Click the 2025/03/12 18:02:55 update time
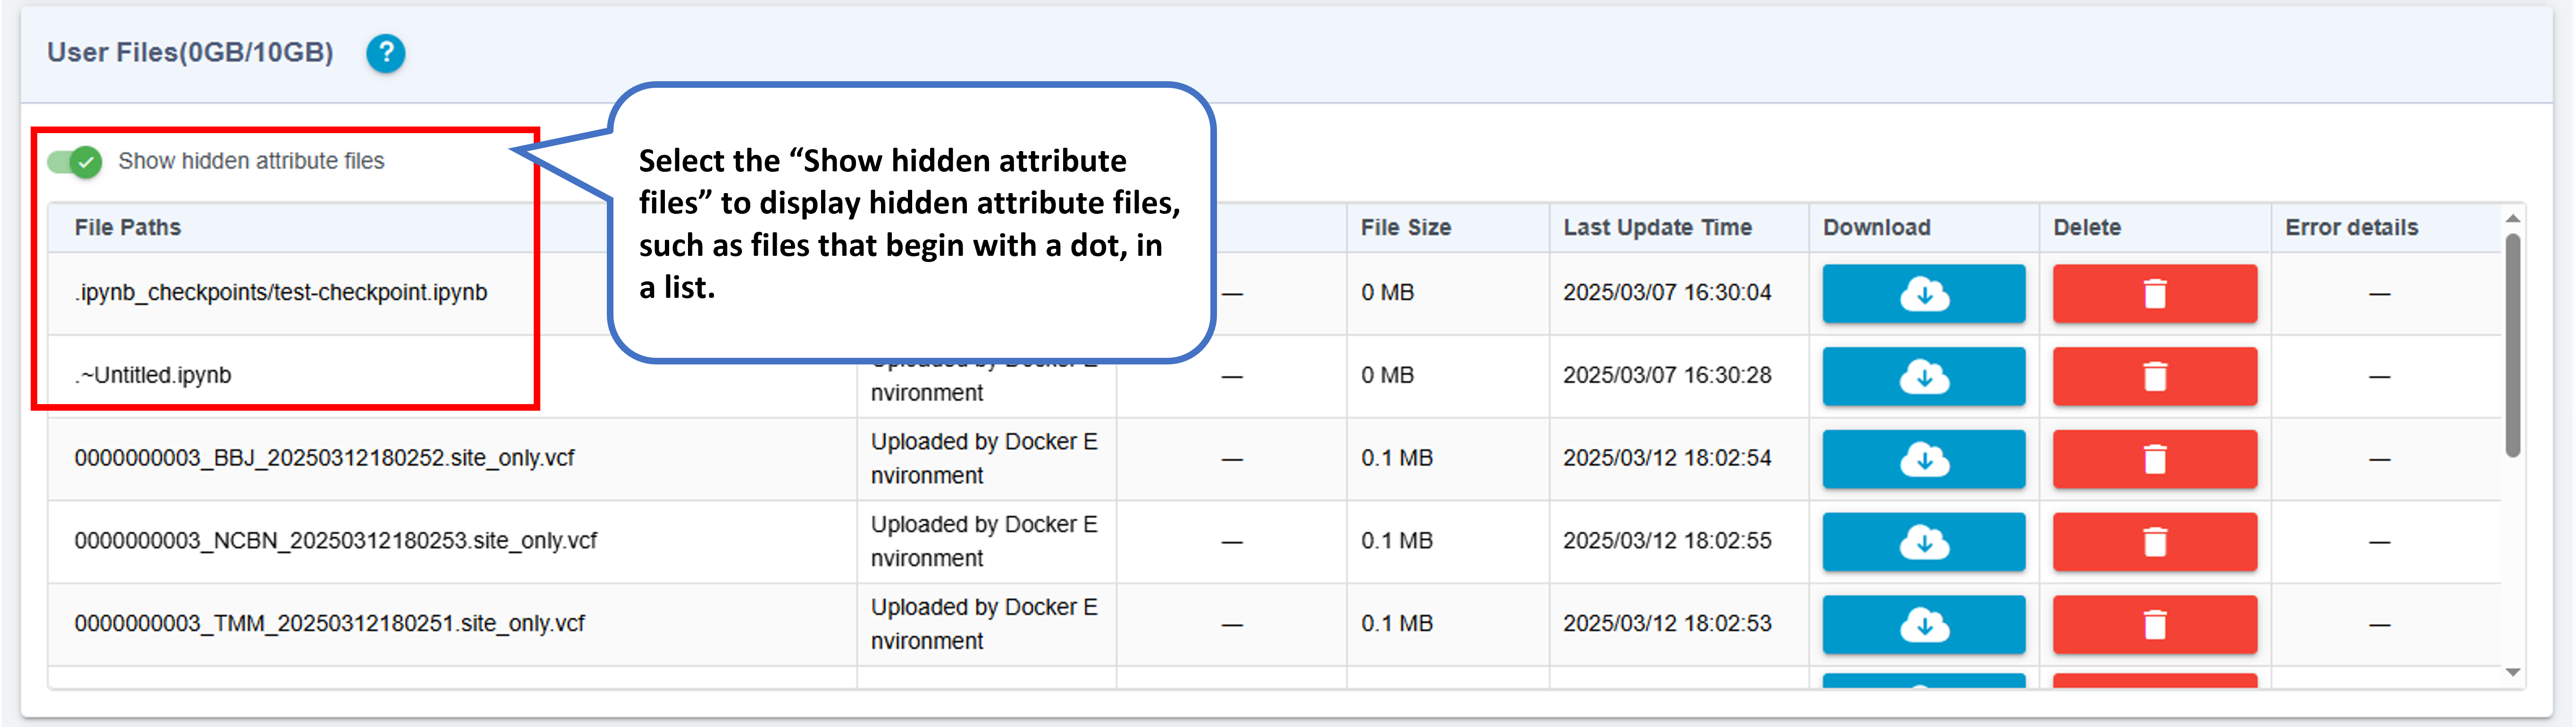The image size is (2576, 727). pos(1667,542)
